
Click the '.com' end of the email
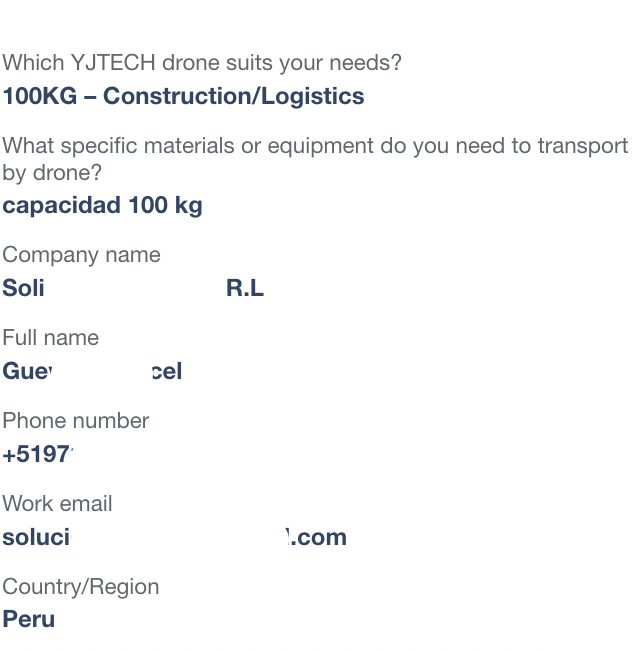(318, 538)
